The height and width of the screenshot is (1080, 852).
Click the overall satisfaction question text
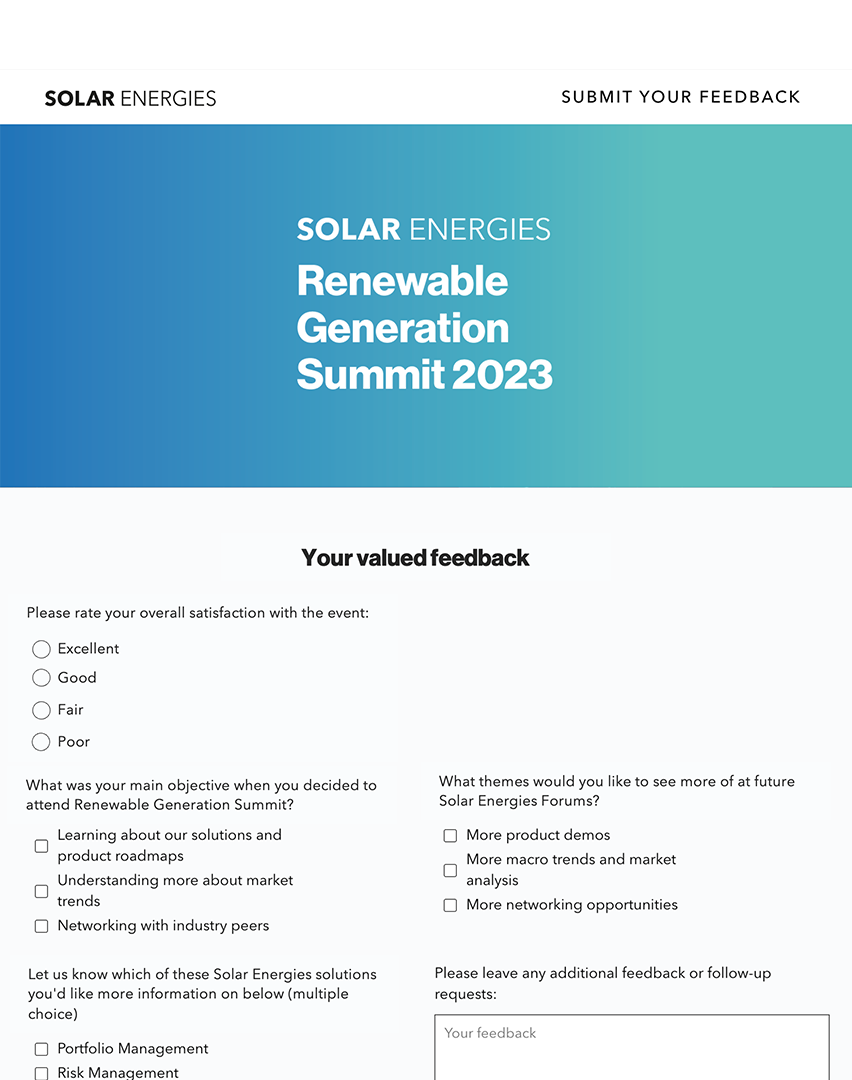[198, 613]
